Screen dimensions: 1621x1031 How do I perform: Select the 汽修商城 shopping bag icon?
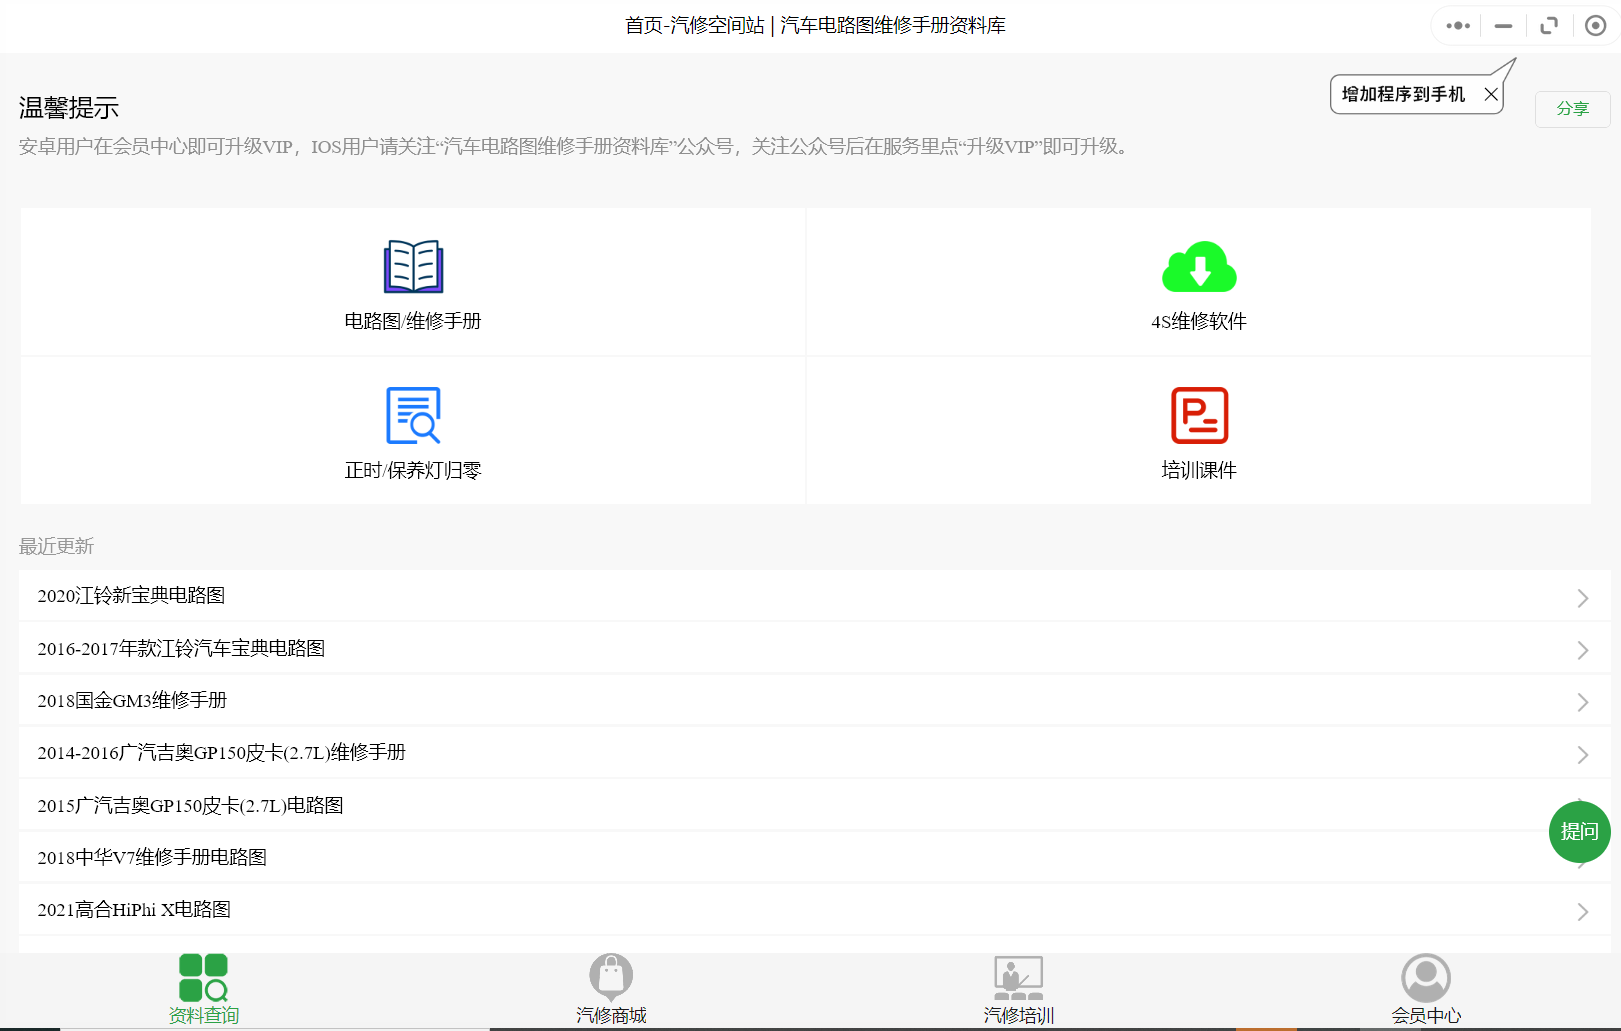click(x=611, y=977)
